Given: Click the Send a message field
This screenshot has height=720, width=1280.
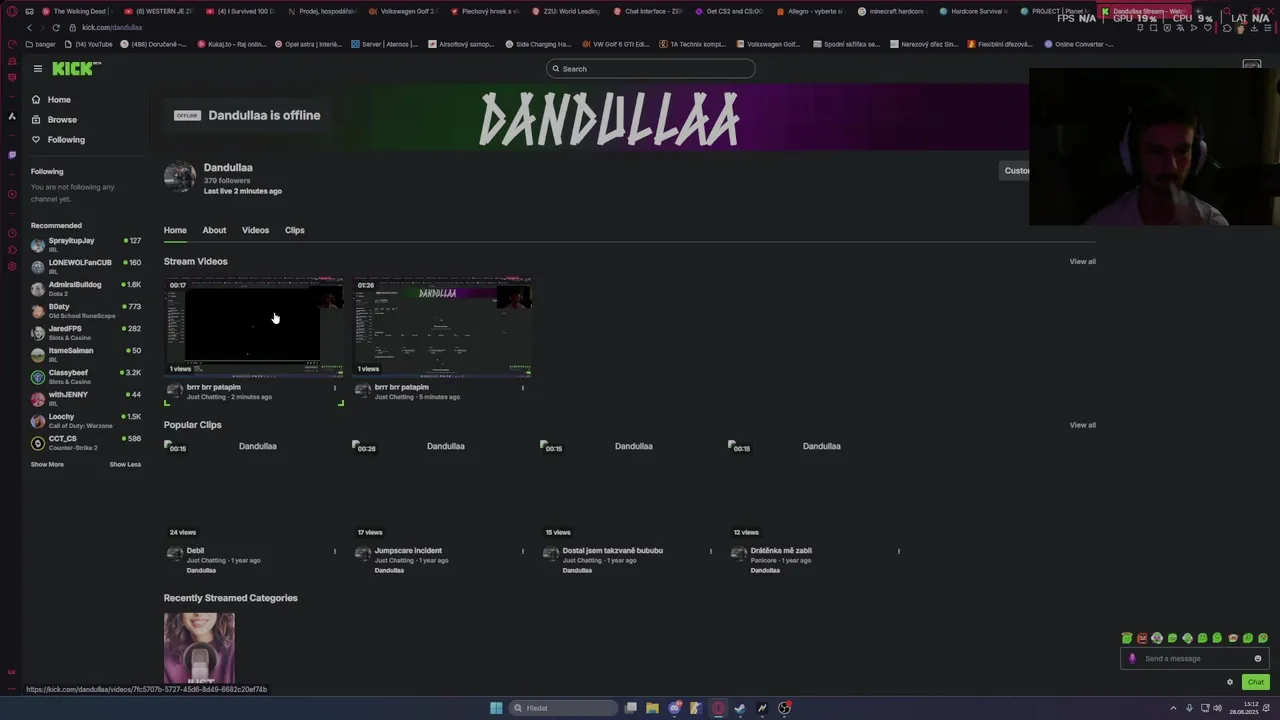Looking at the screenshot, I should [1195, 658].
